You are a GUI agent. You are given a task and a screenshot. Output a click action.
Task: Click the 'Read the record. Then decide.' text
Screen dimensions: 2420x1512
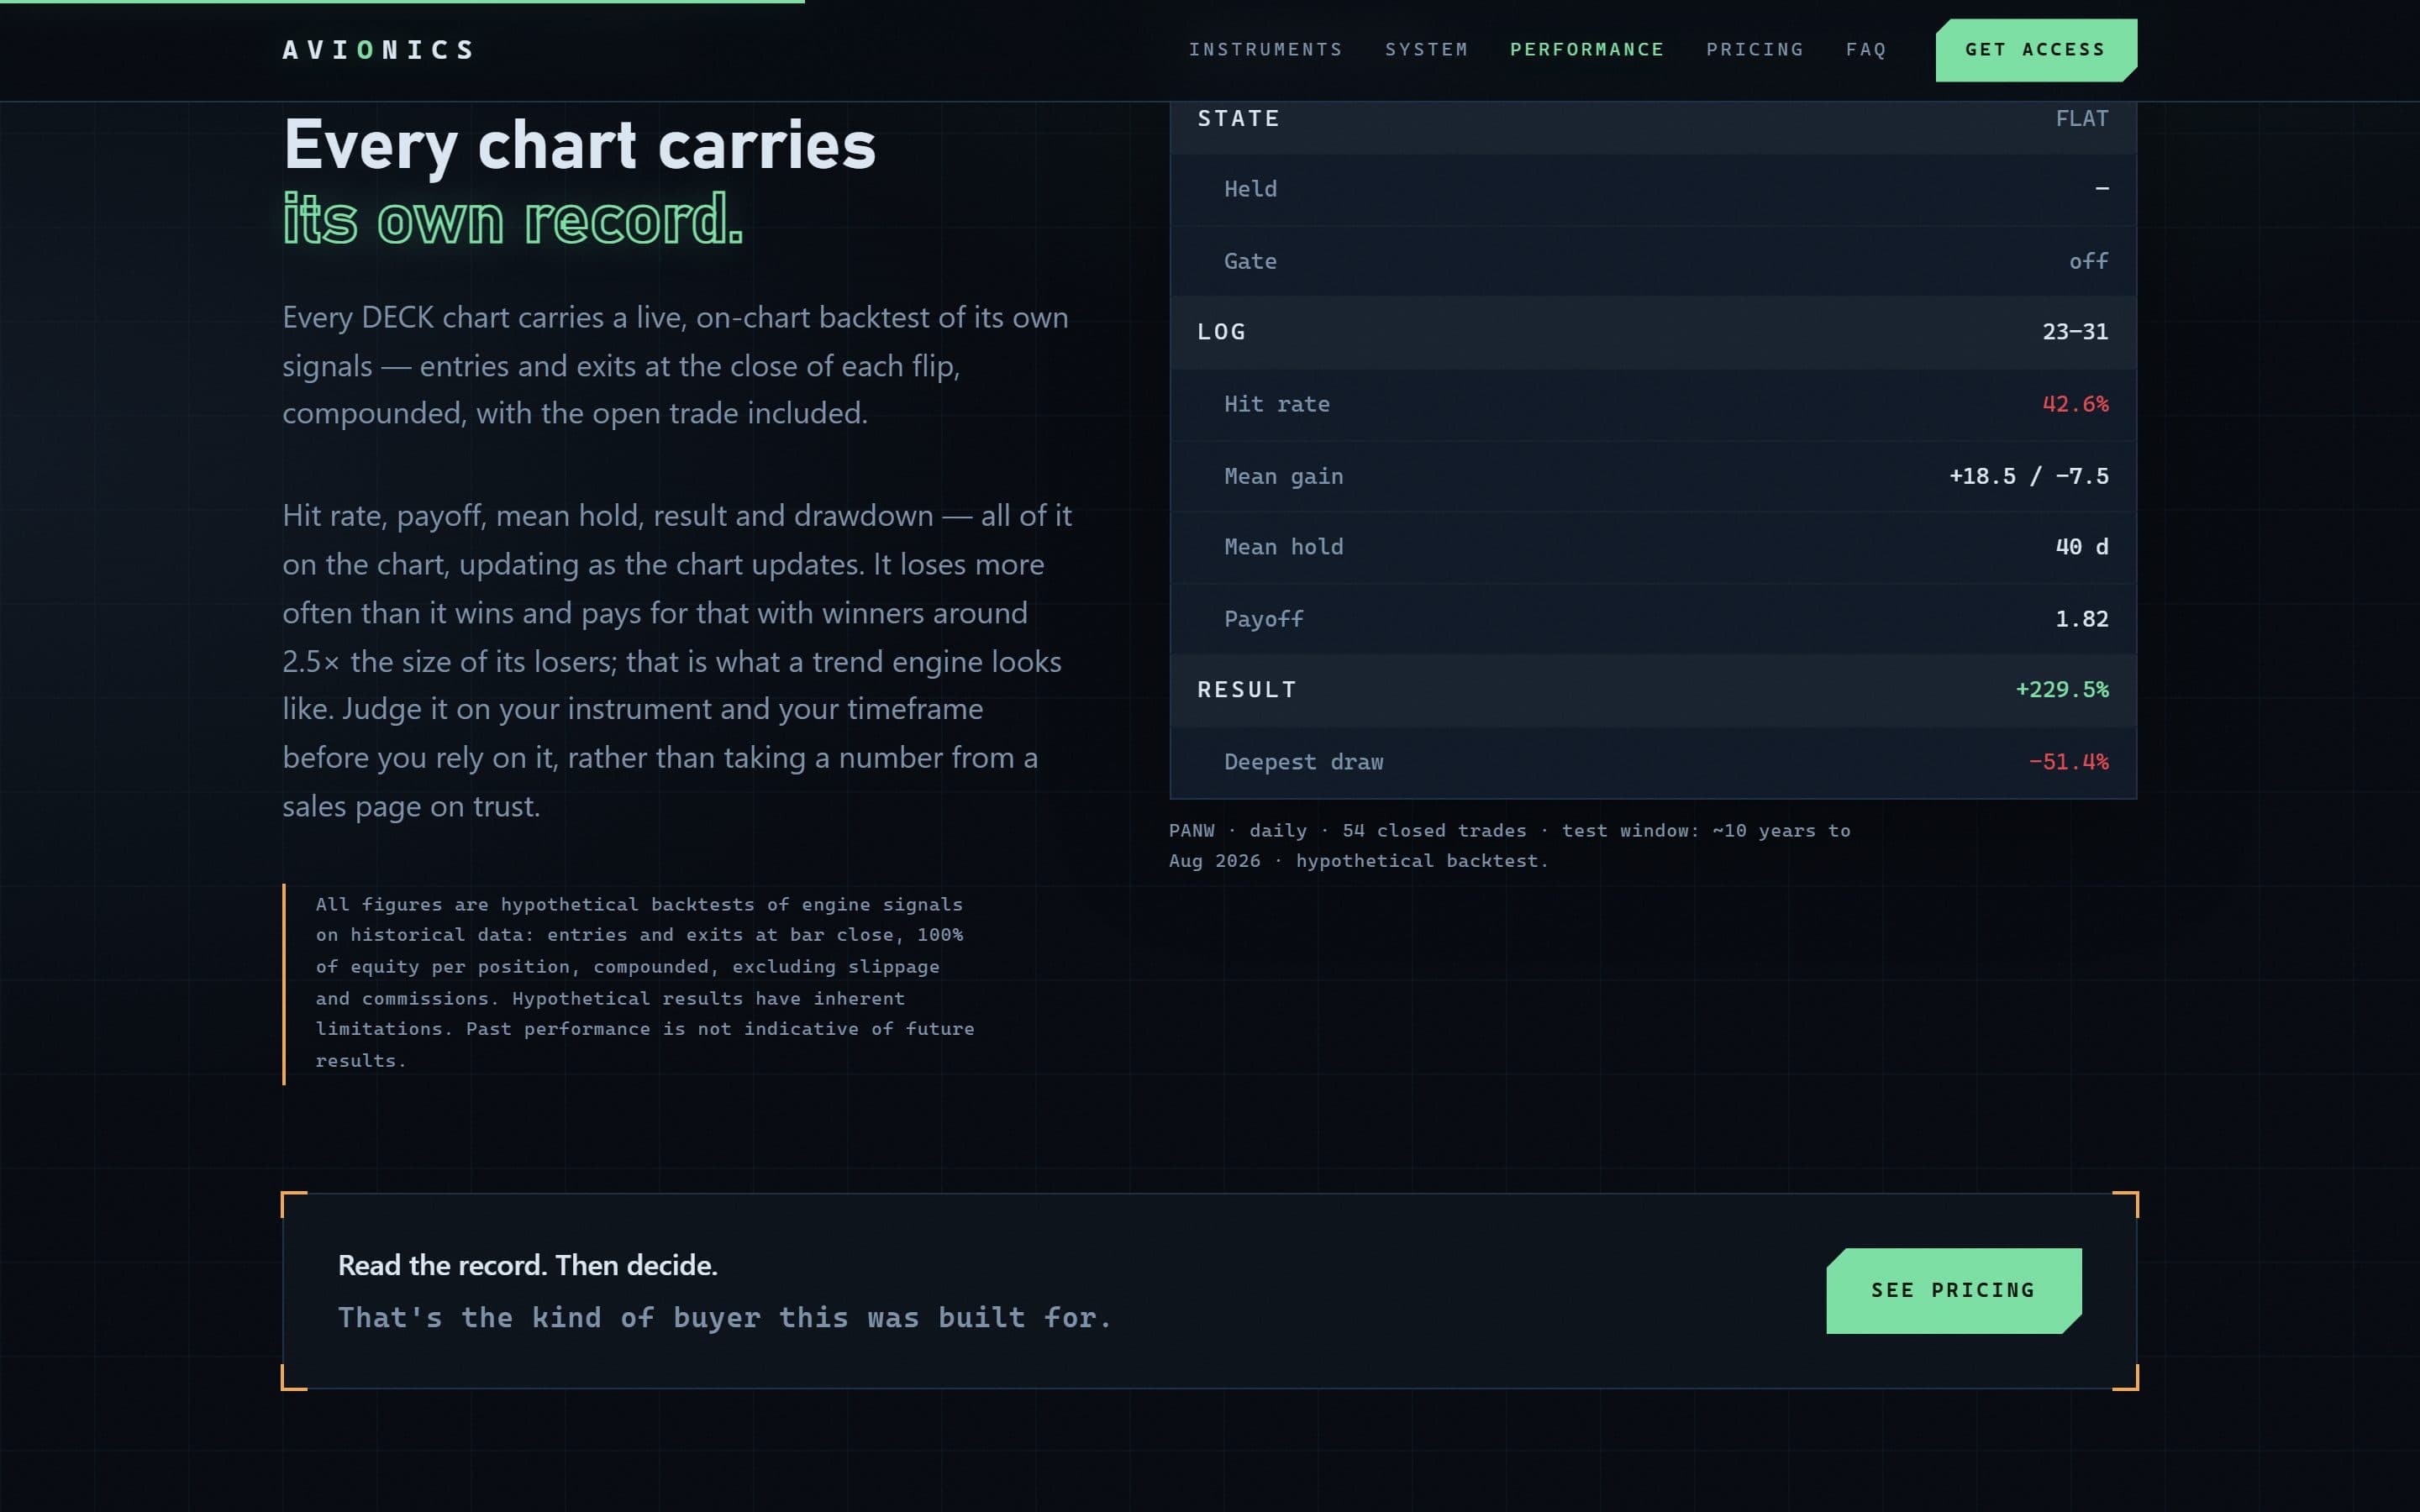[x=527, y=1265]
